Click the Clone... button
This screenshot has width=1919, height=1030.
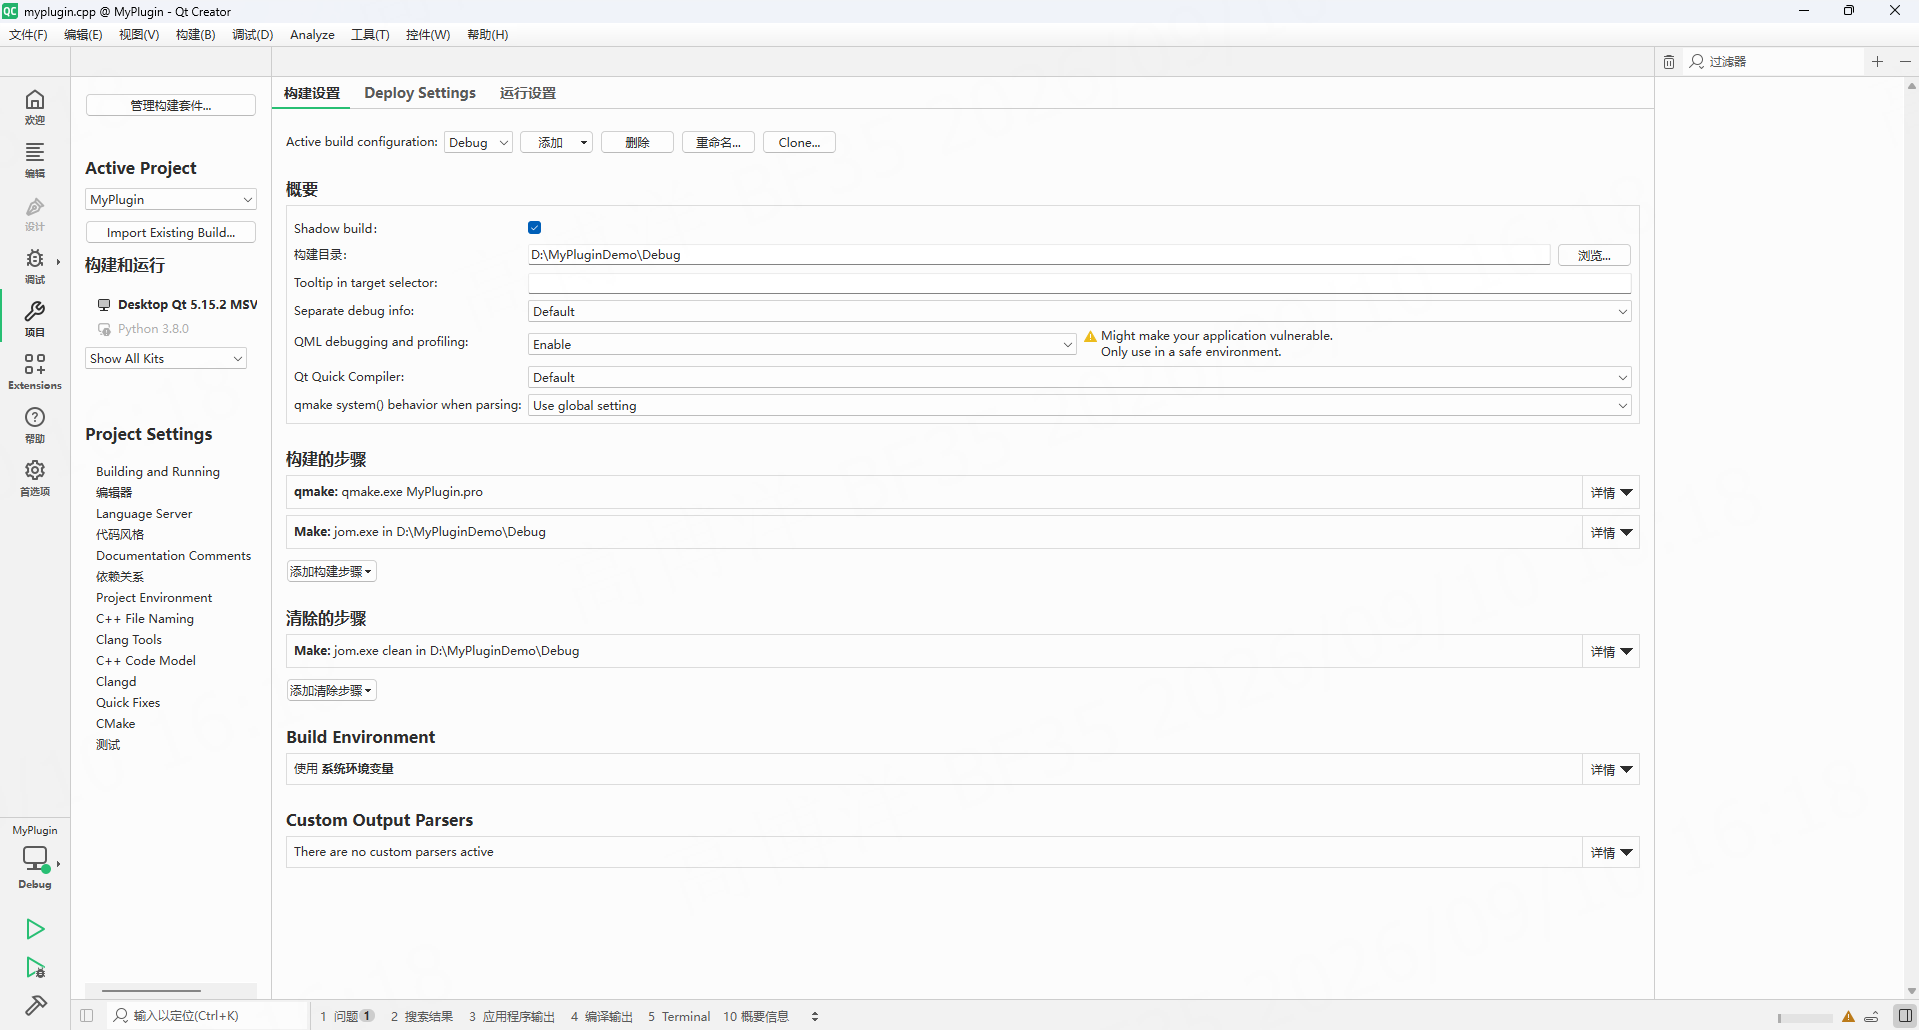pos(799,142)
